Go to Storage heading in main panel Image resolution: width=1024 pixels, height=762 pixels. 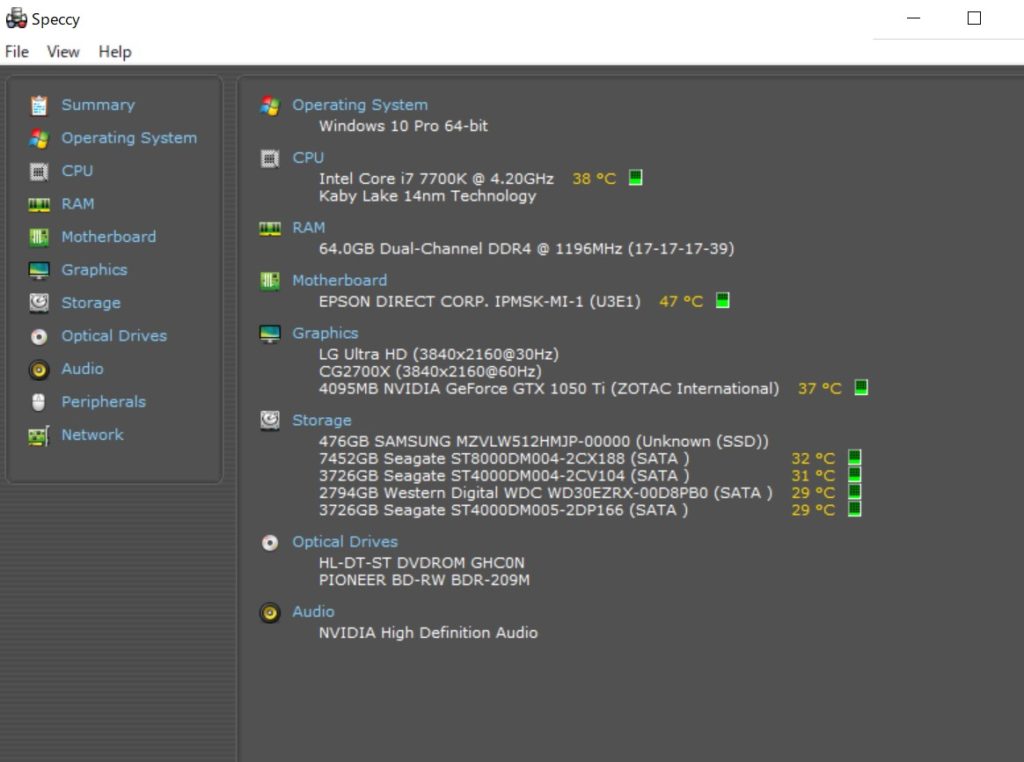pyautogui.click(x=321, y=420)
